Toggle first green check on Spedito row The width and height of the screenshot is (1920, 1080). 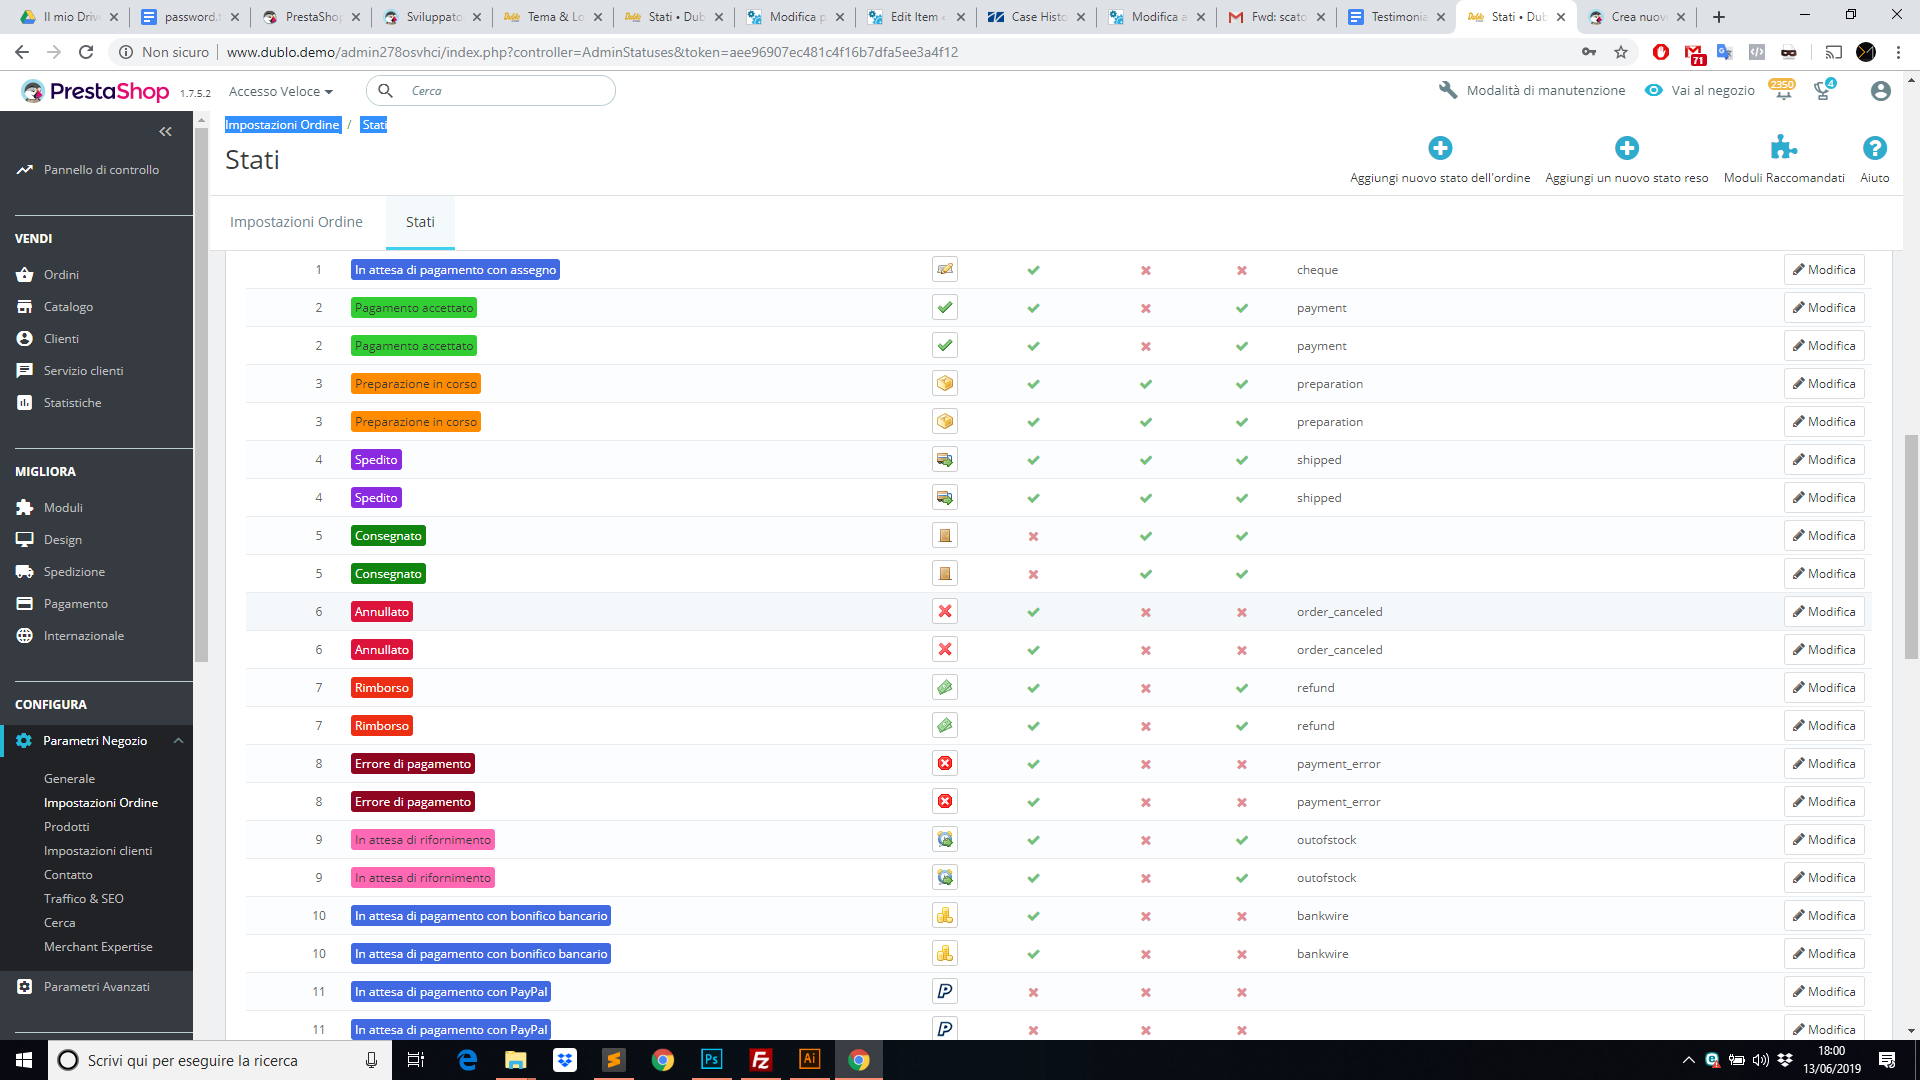click(1033, 460)
